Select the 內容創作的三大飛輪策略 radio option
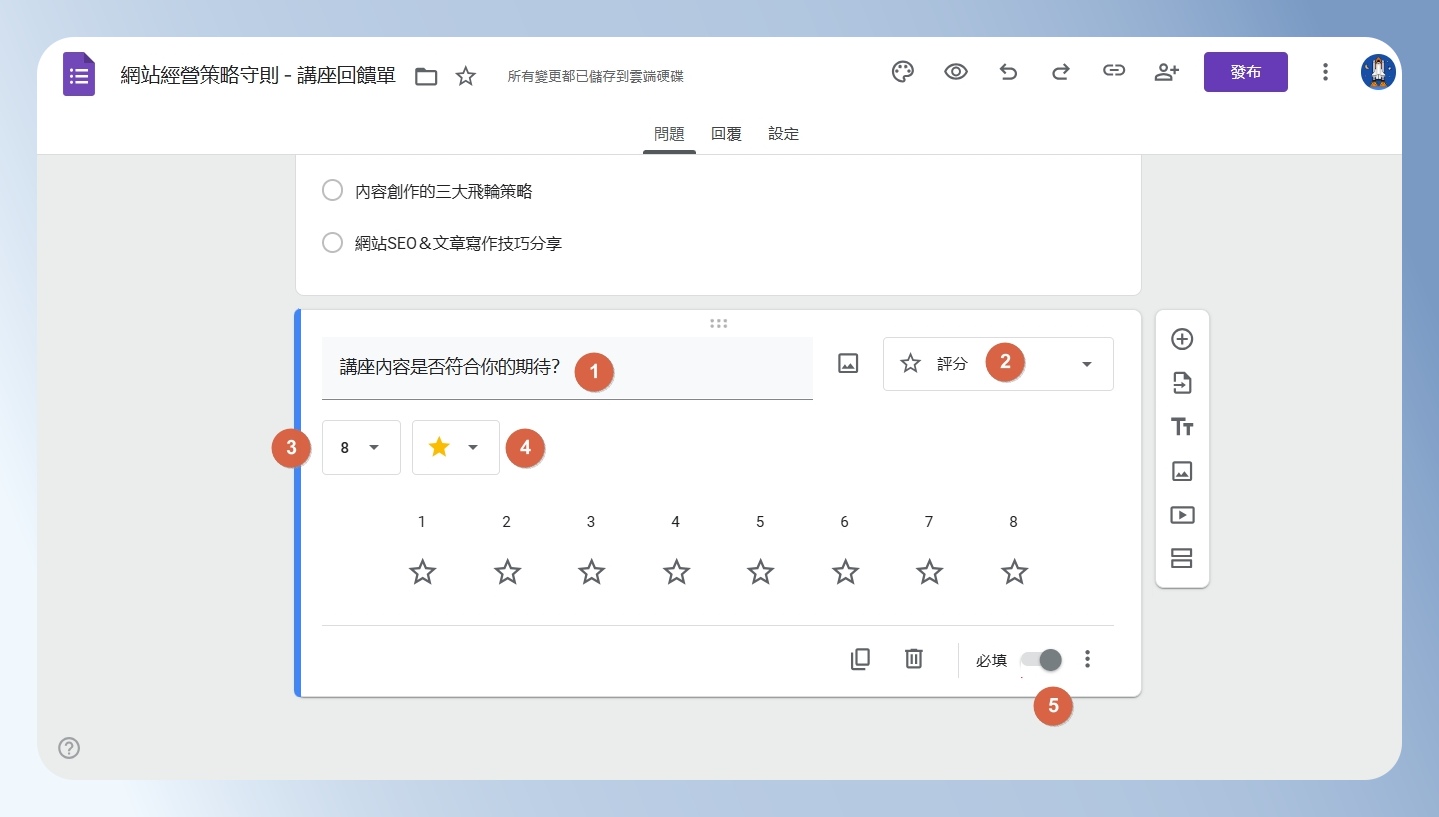Image resolution: width=1439 pixels, height=817 pixels. (333, 190)
